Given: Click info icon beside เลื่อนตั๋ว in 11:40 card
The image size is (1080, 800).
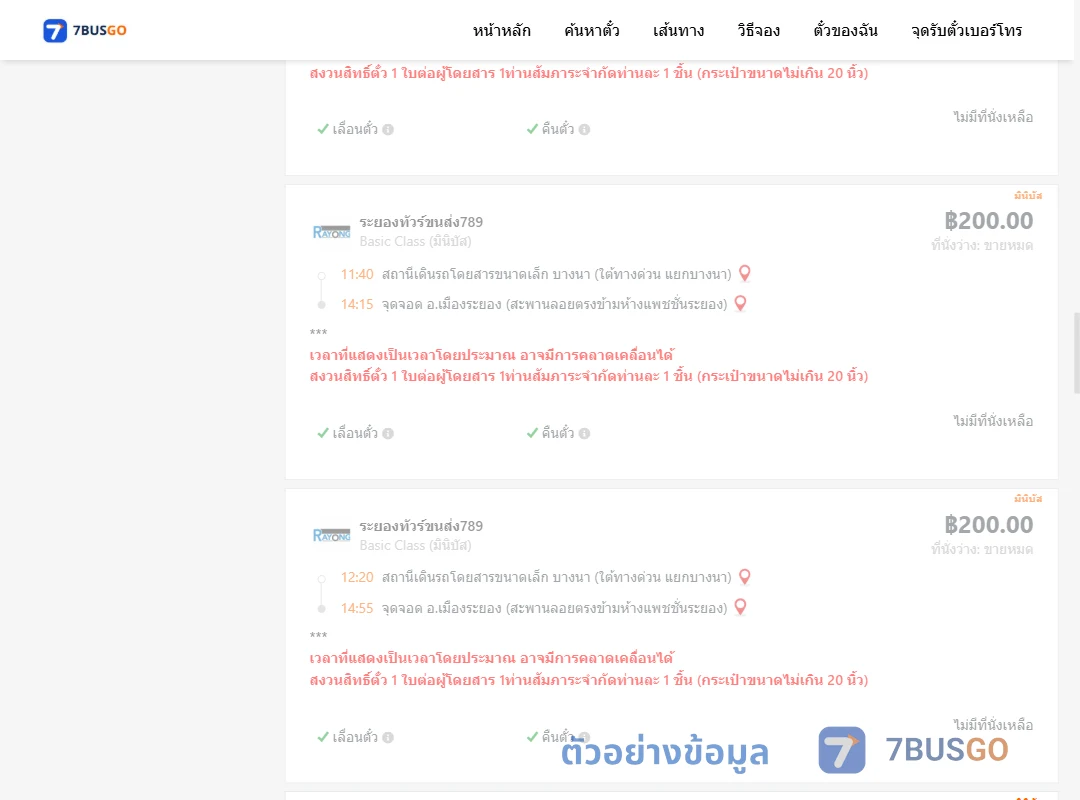Looking at the screenshot, I should [x=388, y=433].
